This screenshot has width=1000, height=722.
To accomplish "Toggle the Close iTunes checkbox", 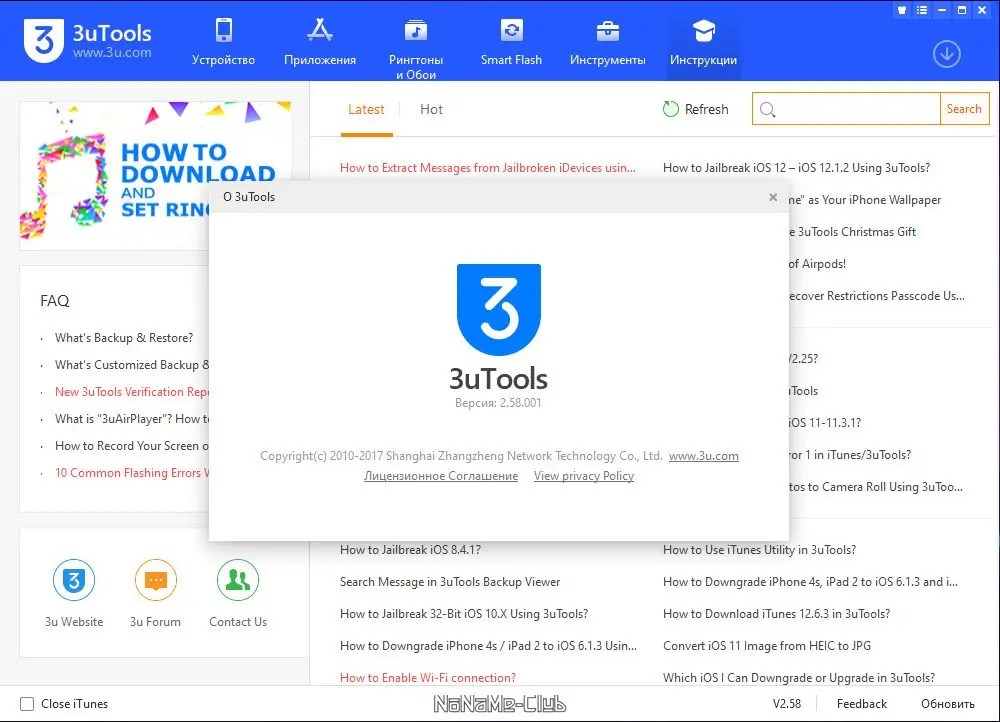I will click(27, 704).
